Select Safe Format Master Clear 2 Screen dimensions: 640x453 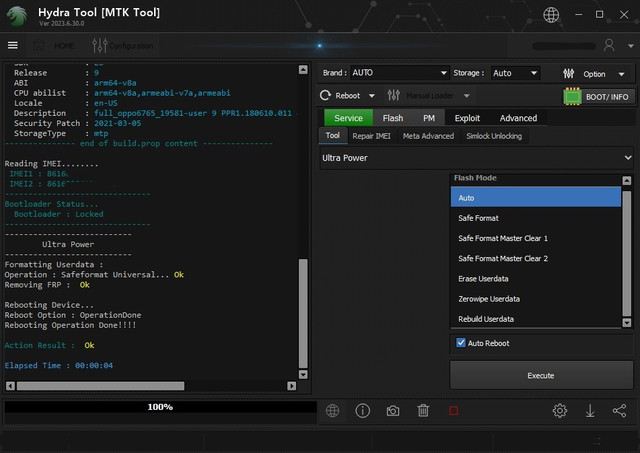tap(536, 258)
